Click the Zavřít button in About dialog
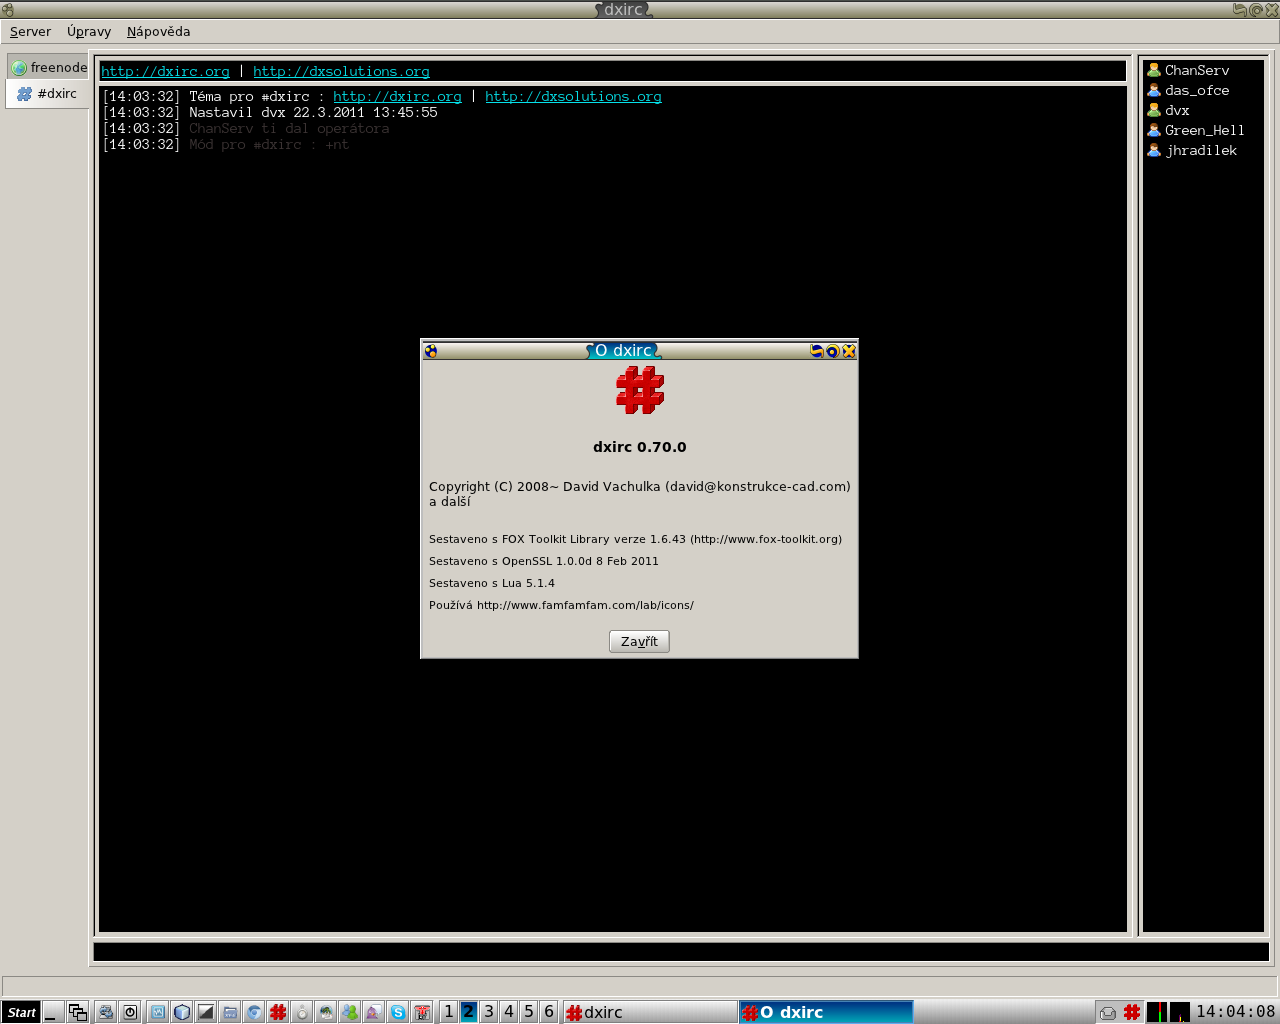 [x=639, y=641]
